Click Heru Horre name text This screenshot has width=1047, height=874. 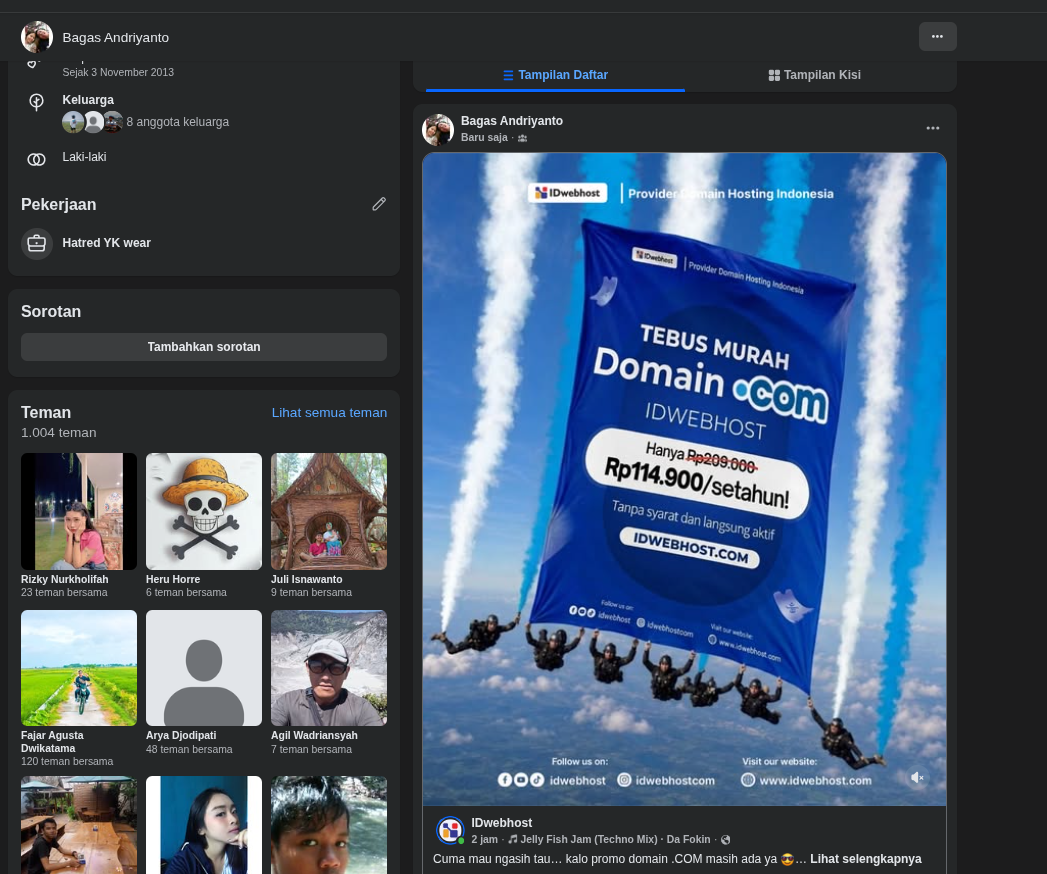click(173, 579)
